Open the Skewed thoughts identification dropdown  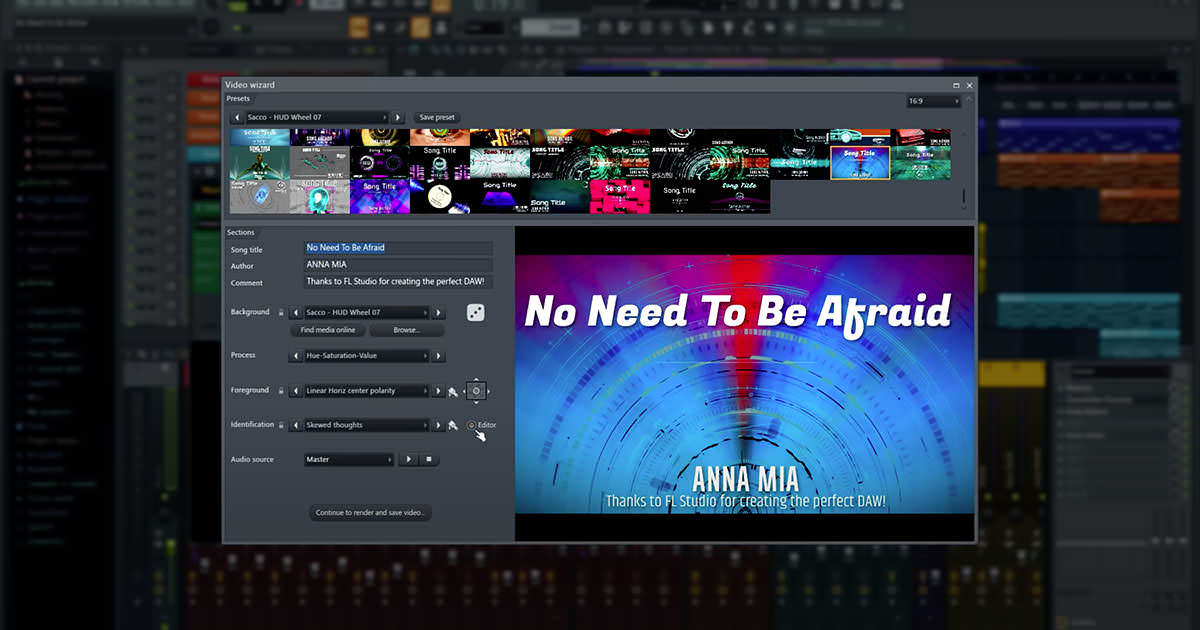coord(367,425)
